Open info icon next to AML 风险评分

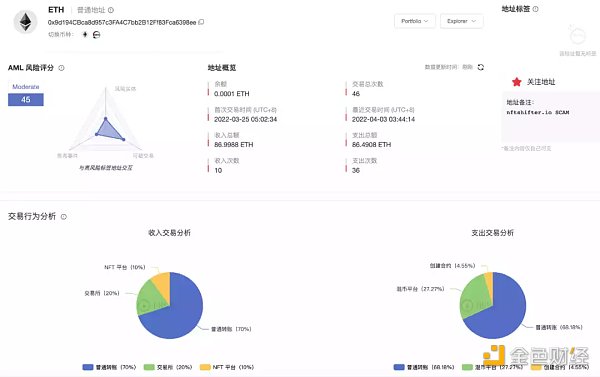click(61, 68)
